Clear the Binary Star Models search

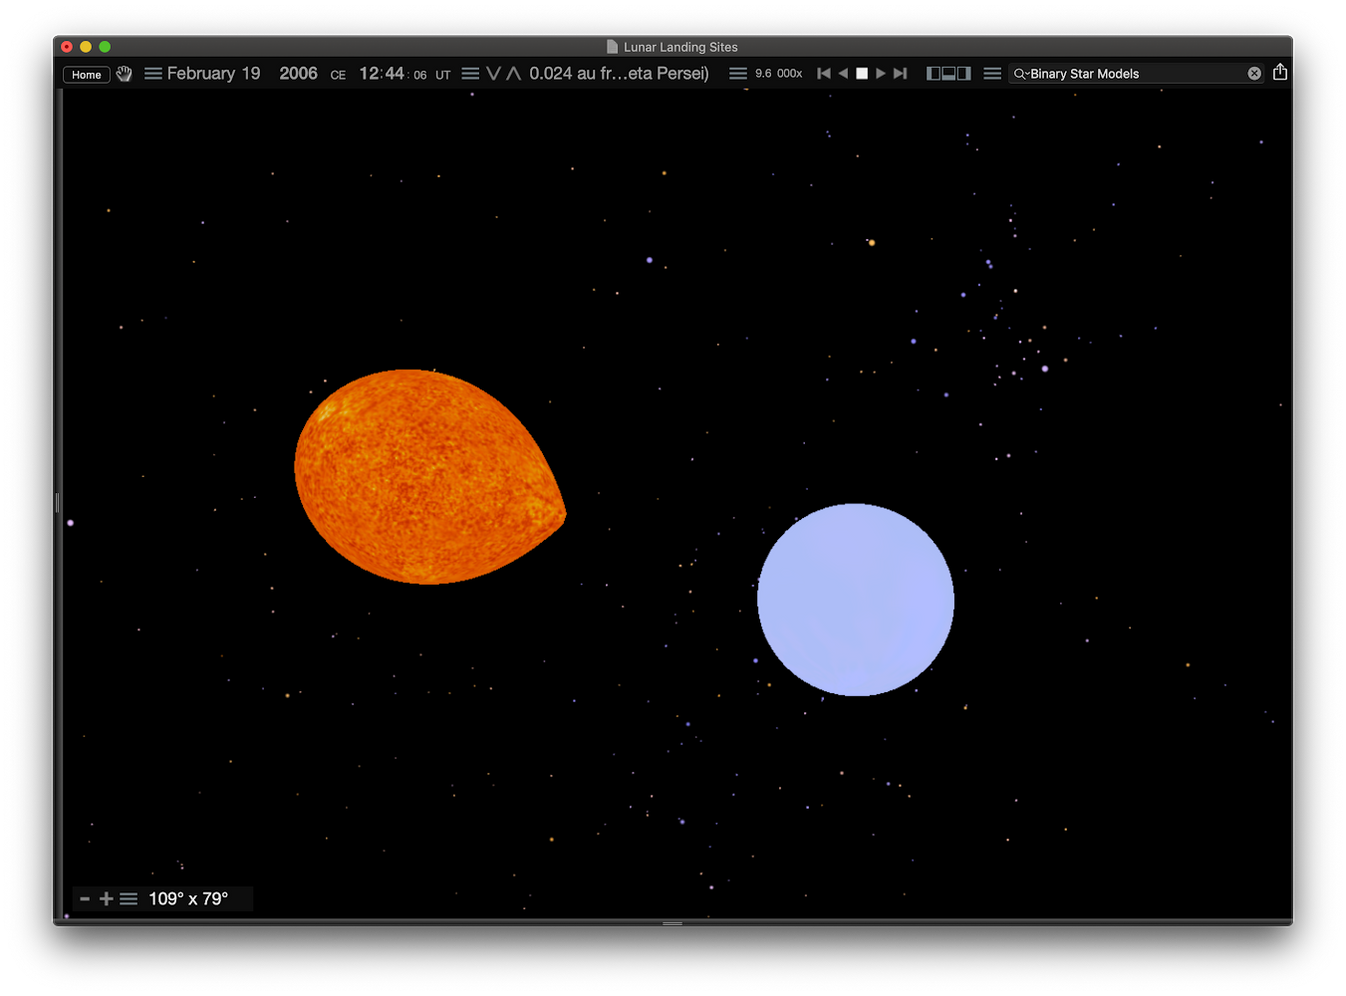tap(1254, 72)
